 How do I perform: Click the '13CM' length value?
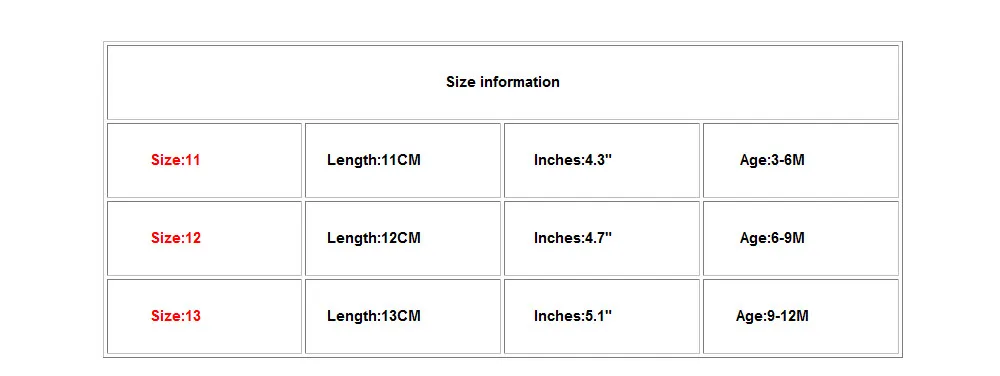[x=401, y=316]
